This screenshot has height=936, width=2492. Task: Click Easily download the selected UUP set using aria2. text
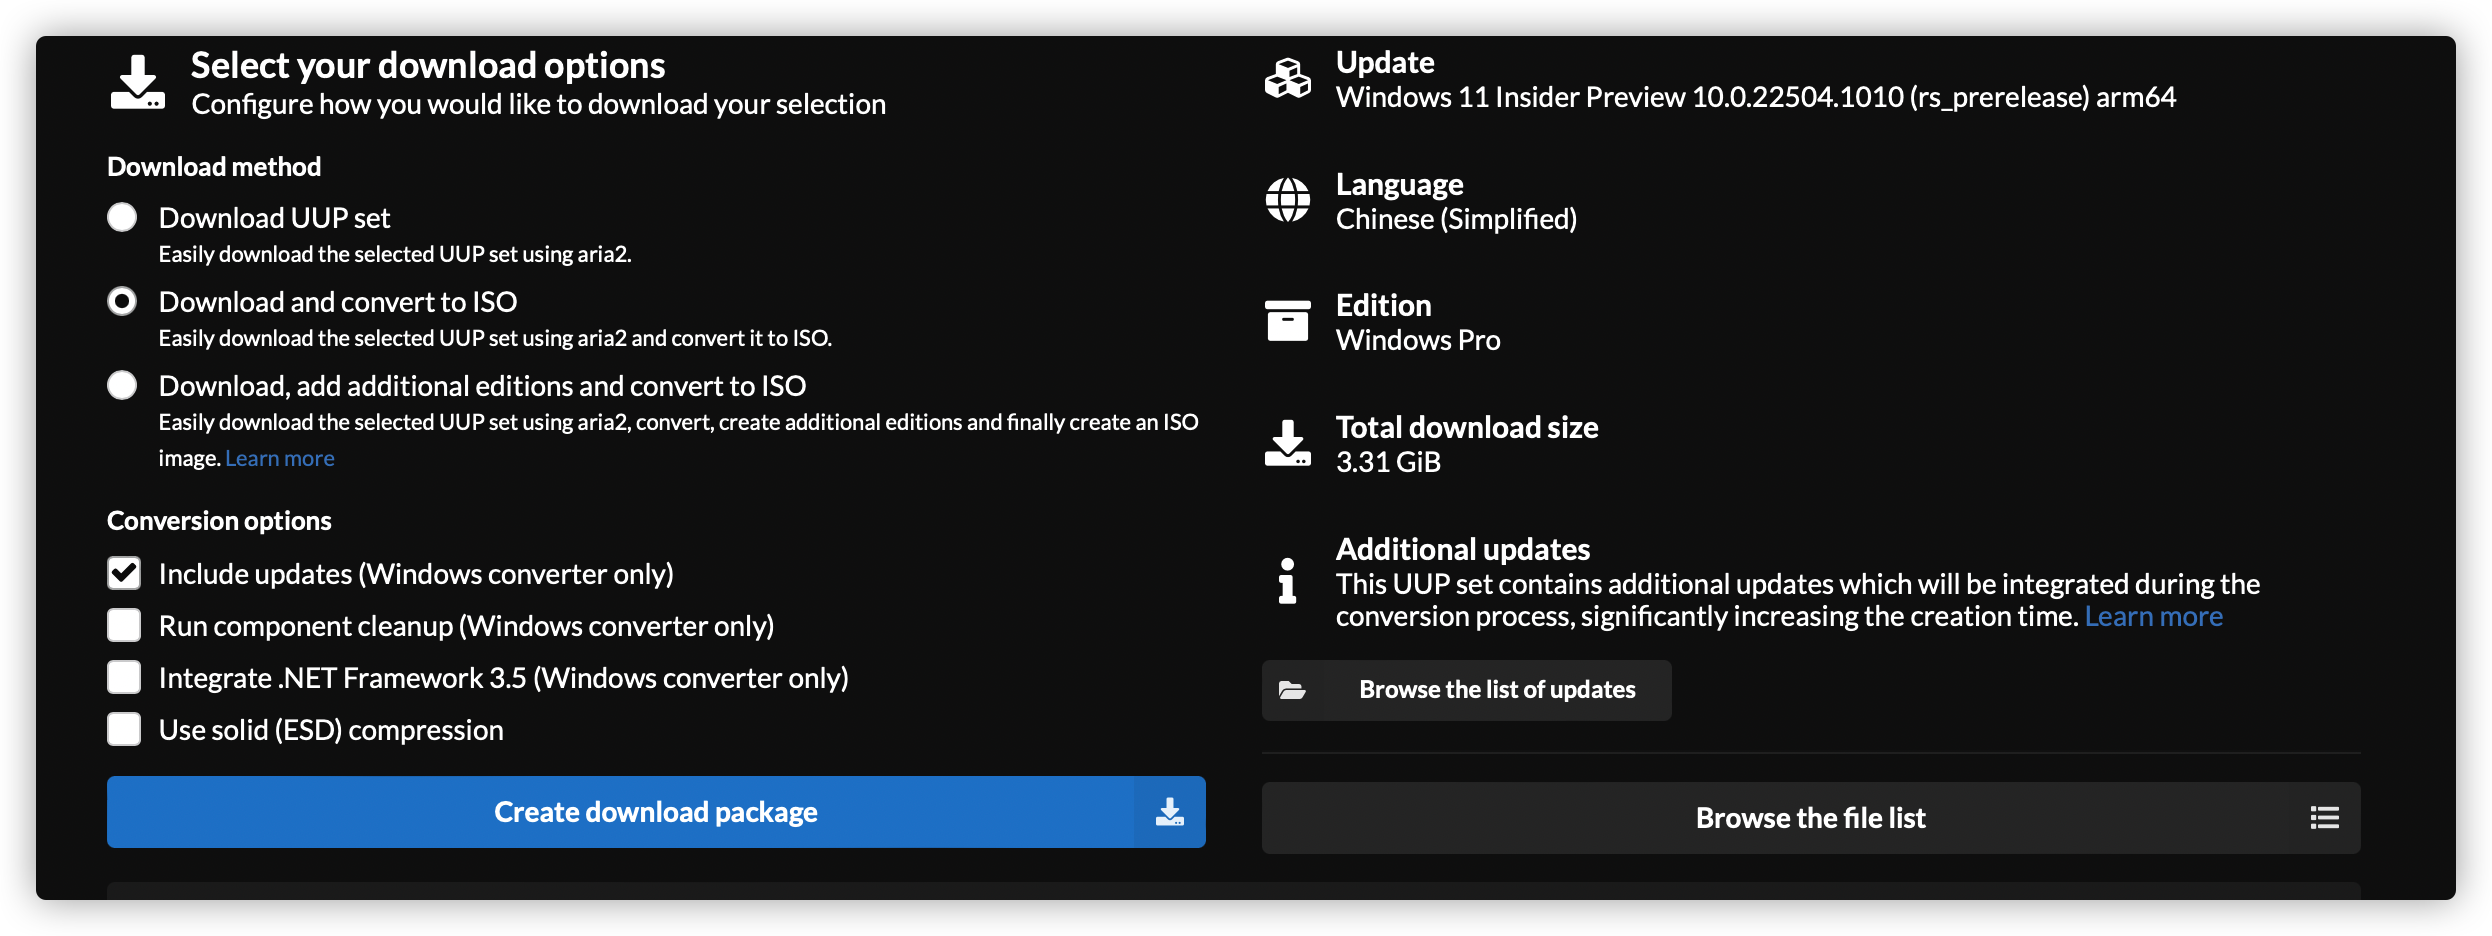(x=395, y=254)
